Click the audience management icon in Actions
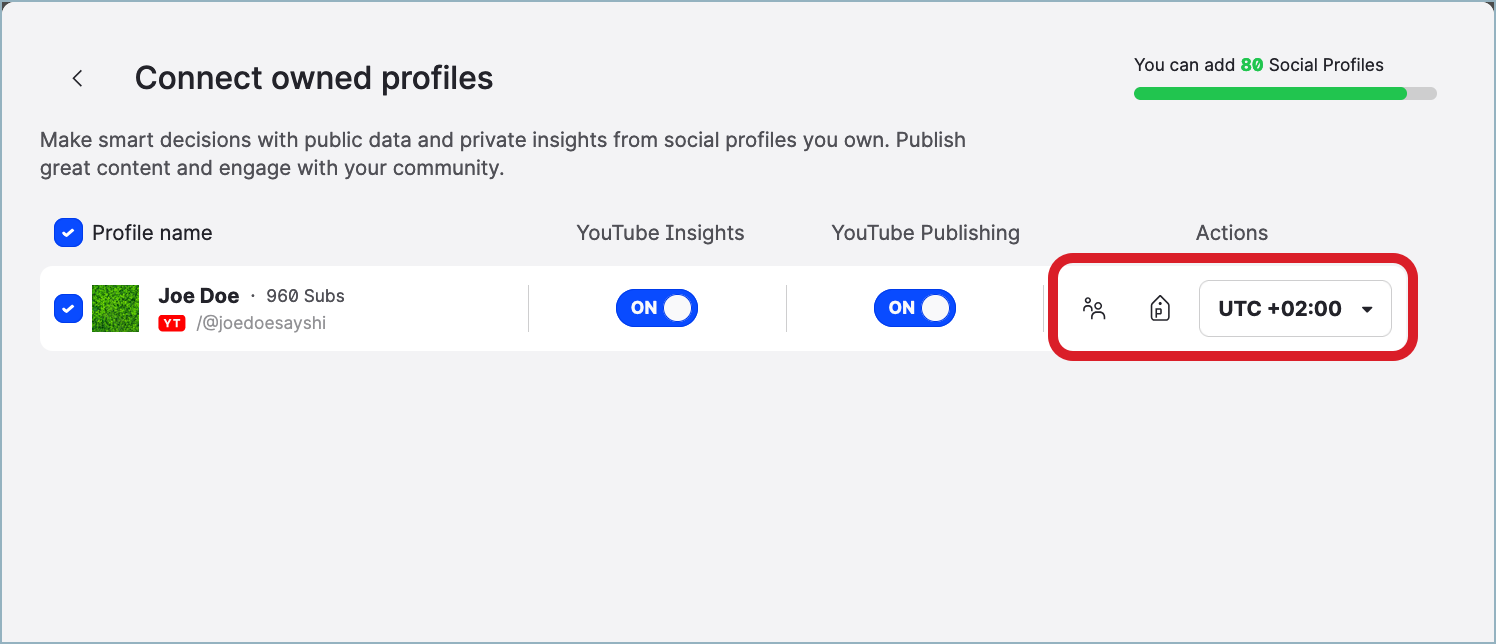This screenshot has height=644, width=1496. (x=1094, y=310)
